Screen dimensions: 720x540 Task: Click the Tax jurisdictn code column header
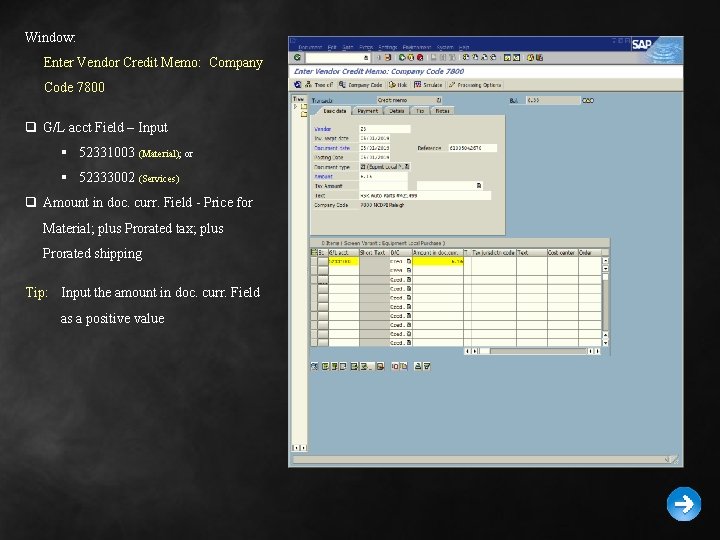tap(493, 253)
